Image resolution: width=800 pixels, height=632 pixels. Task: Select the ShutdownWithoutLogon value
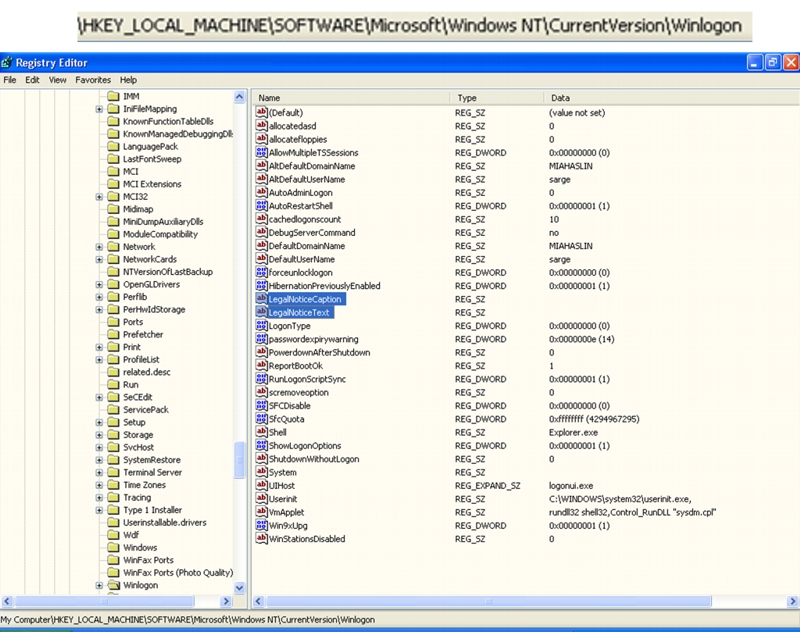[314, 459]
